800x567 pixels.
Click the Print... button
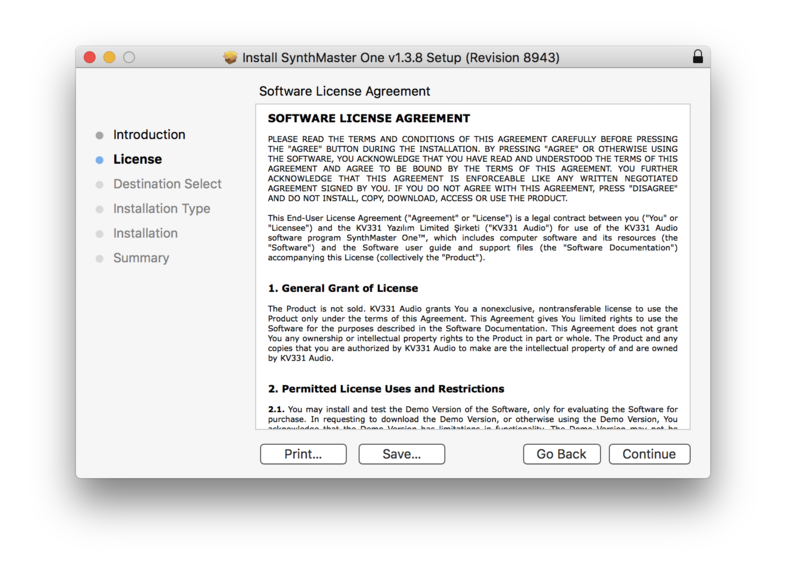[303, 454]
